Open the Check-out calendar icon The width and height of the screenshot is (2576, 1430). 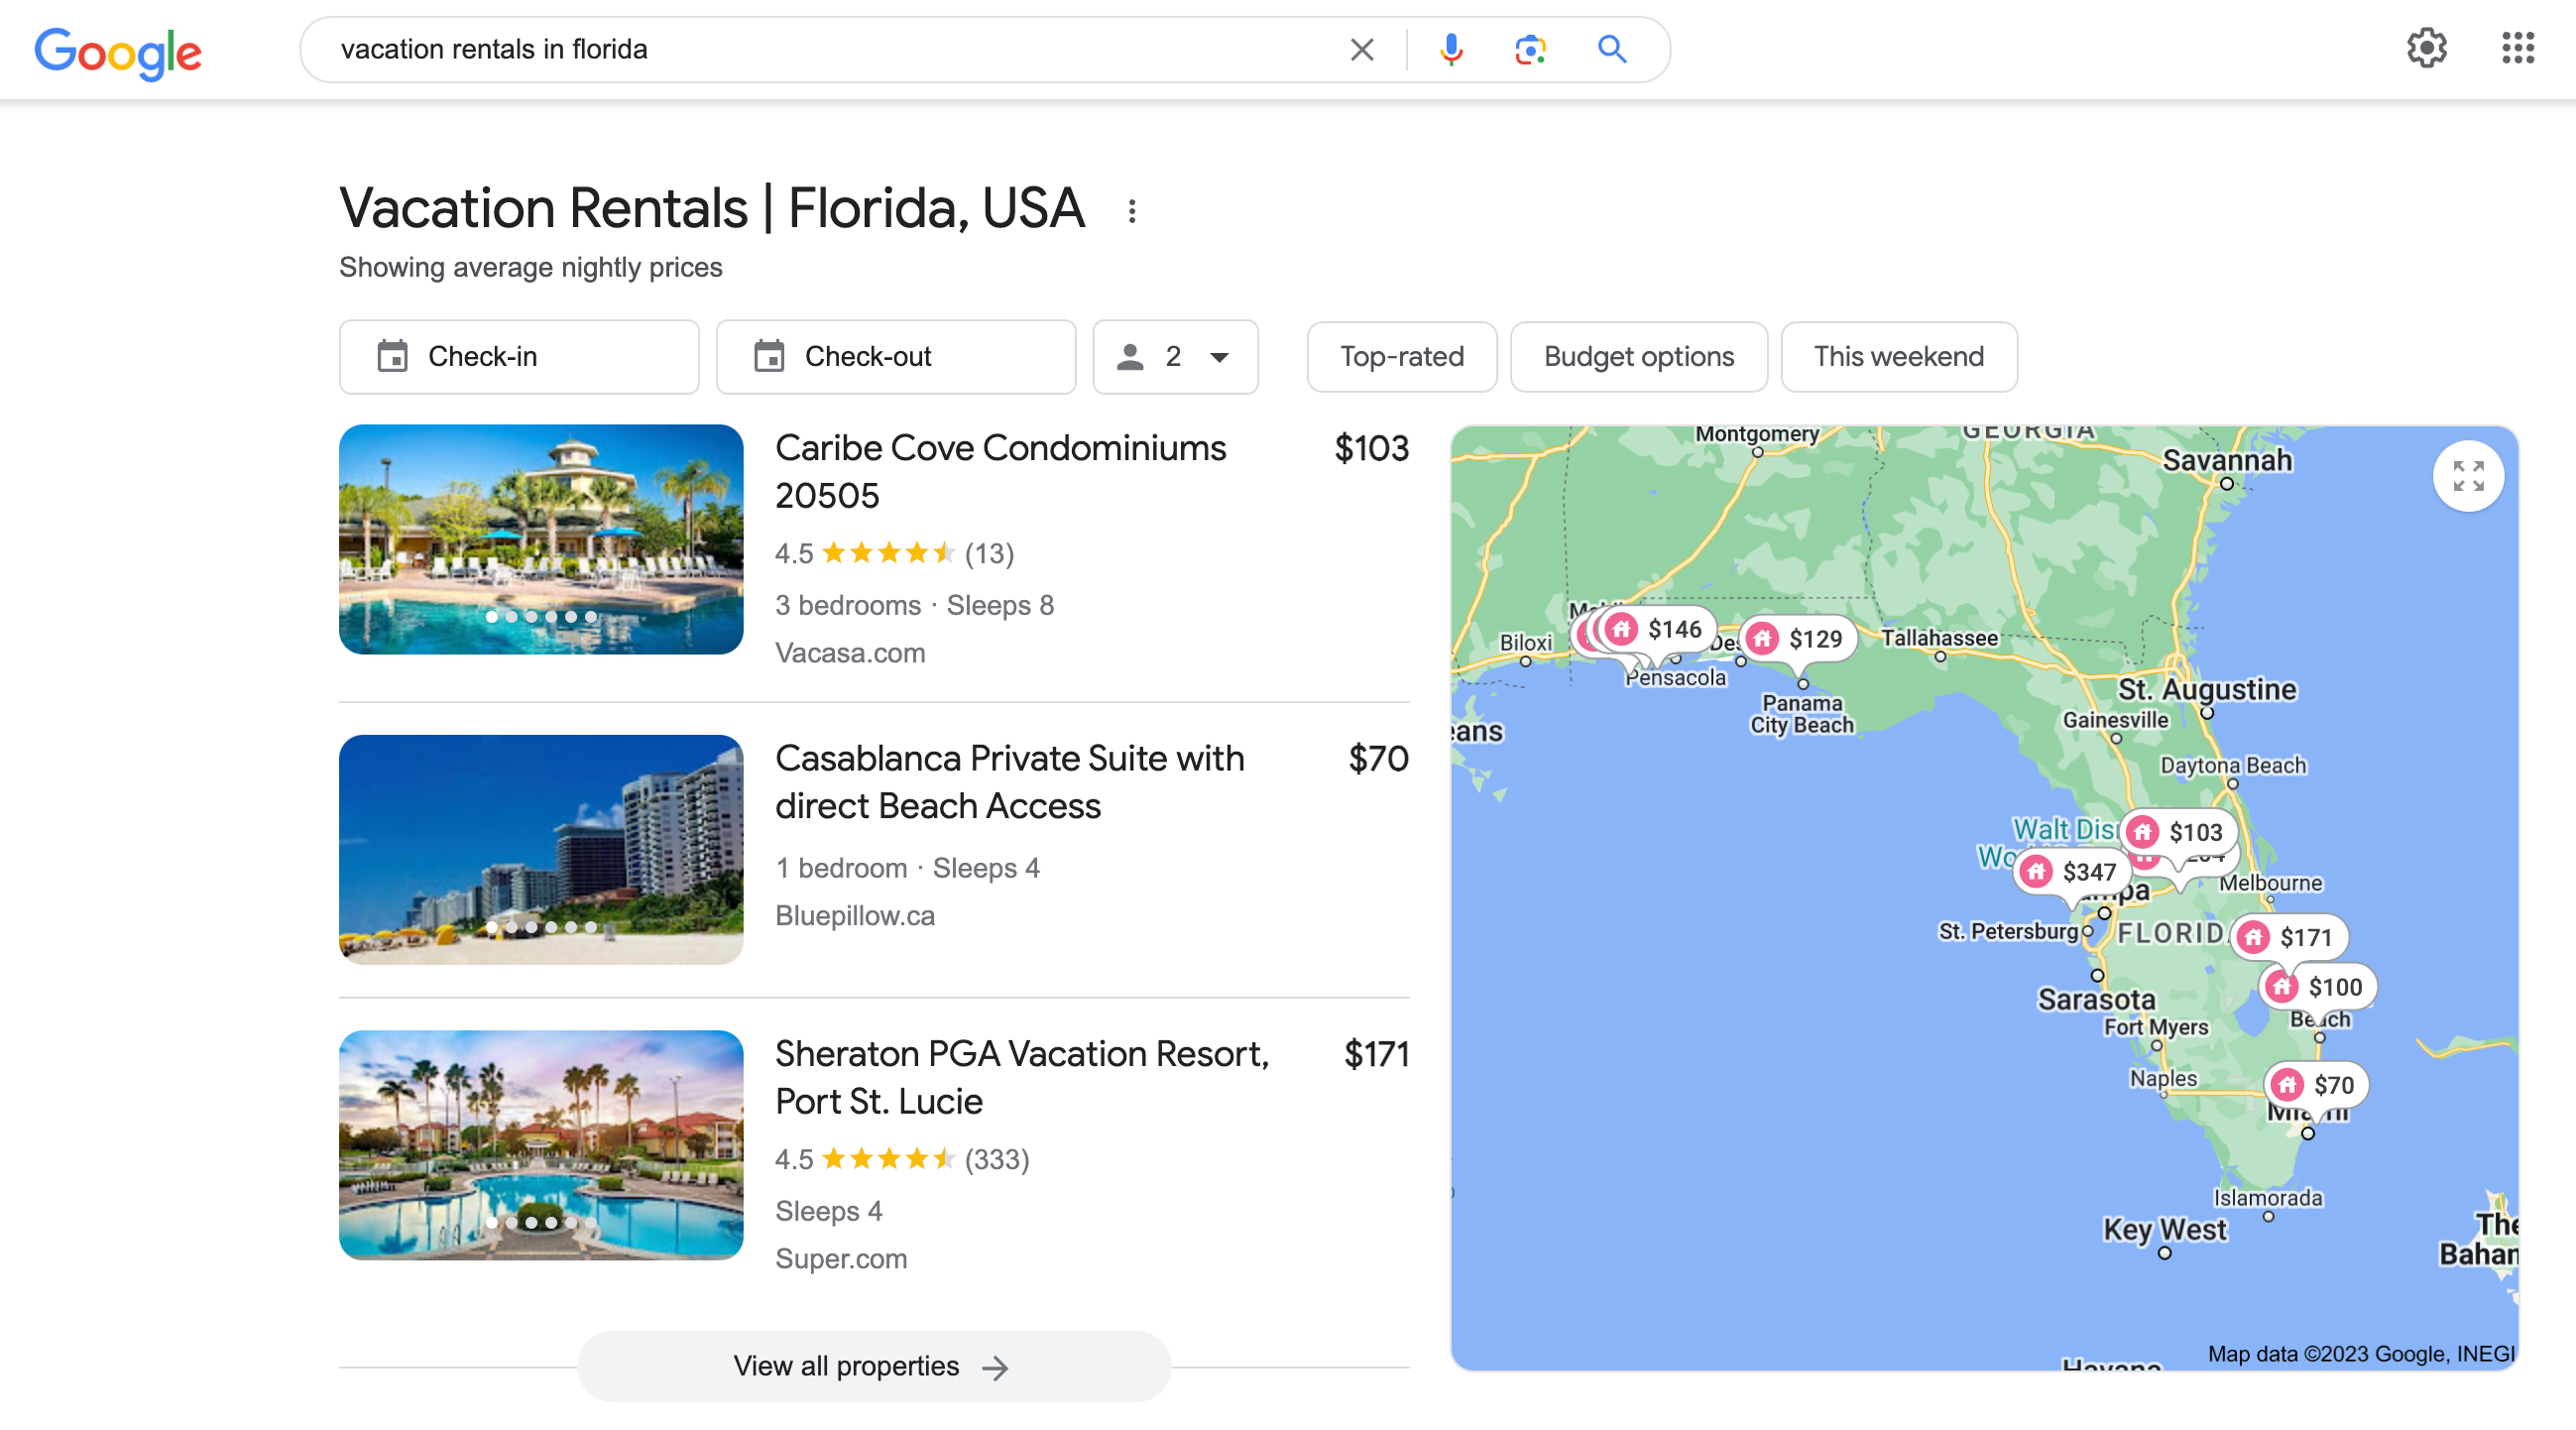coord(770,356)
